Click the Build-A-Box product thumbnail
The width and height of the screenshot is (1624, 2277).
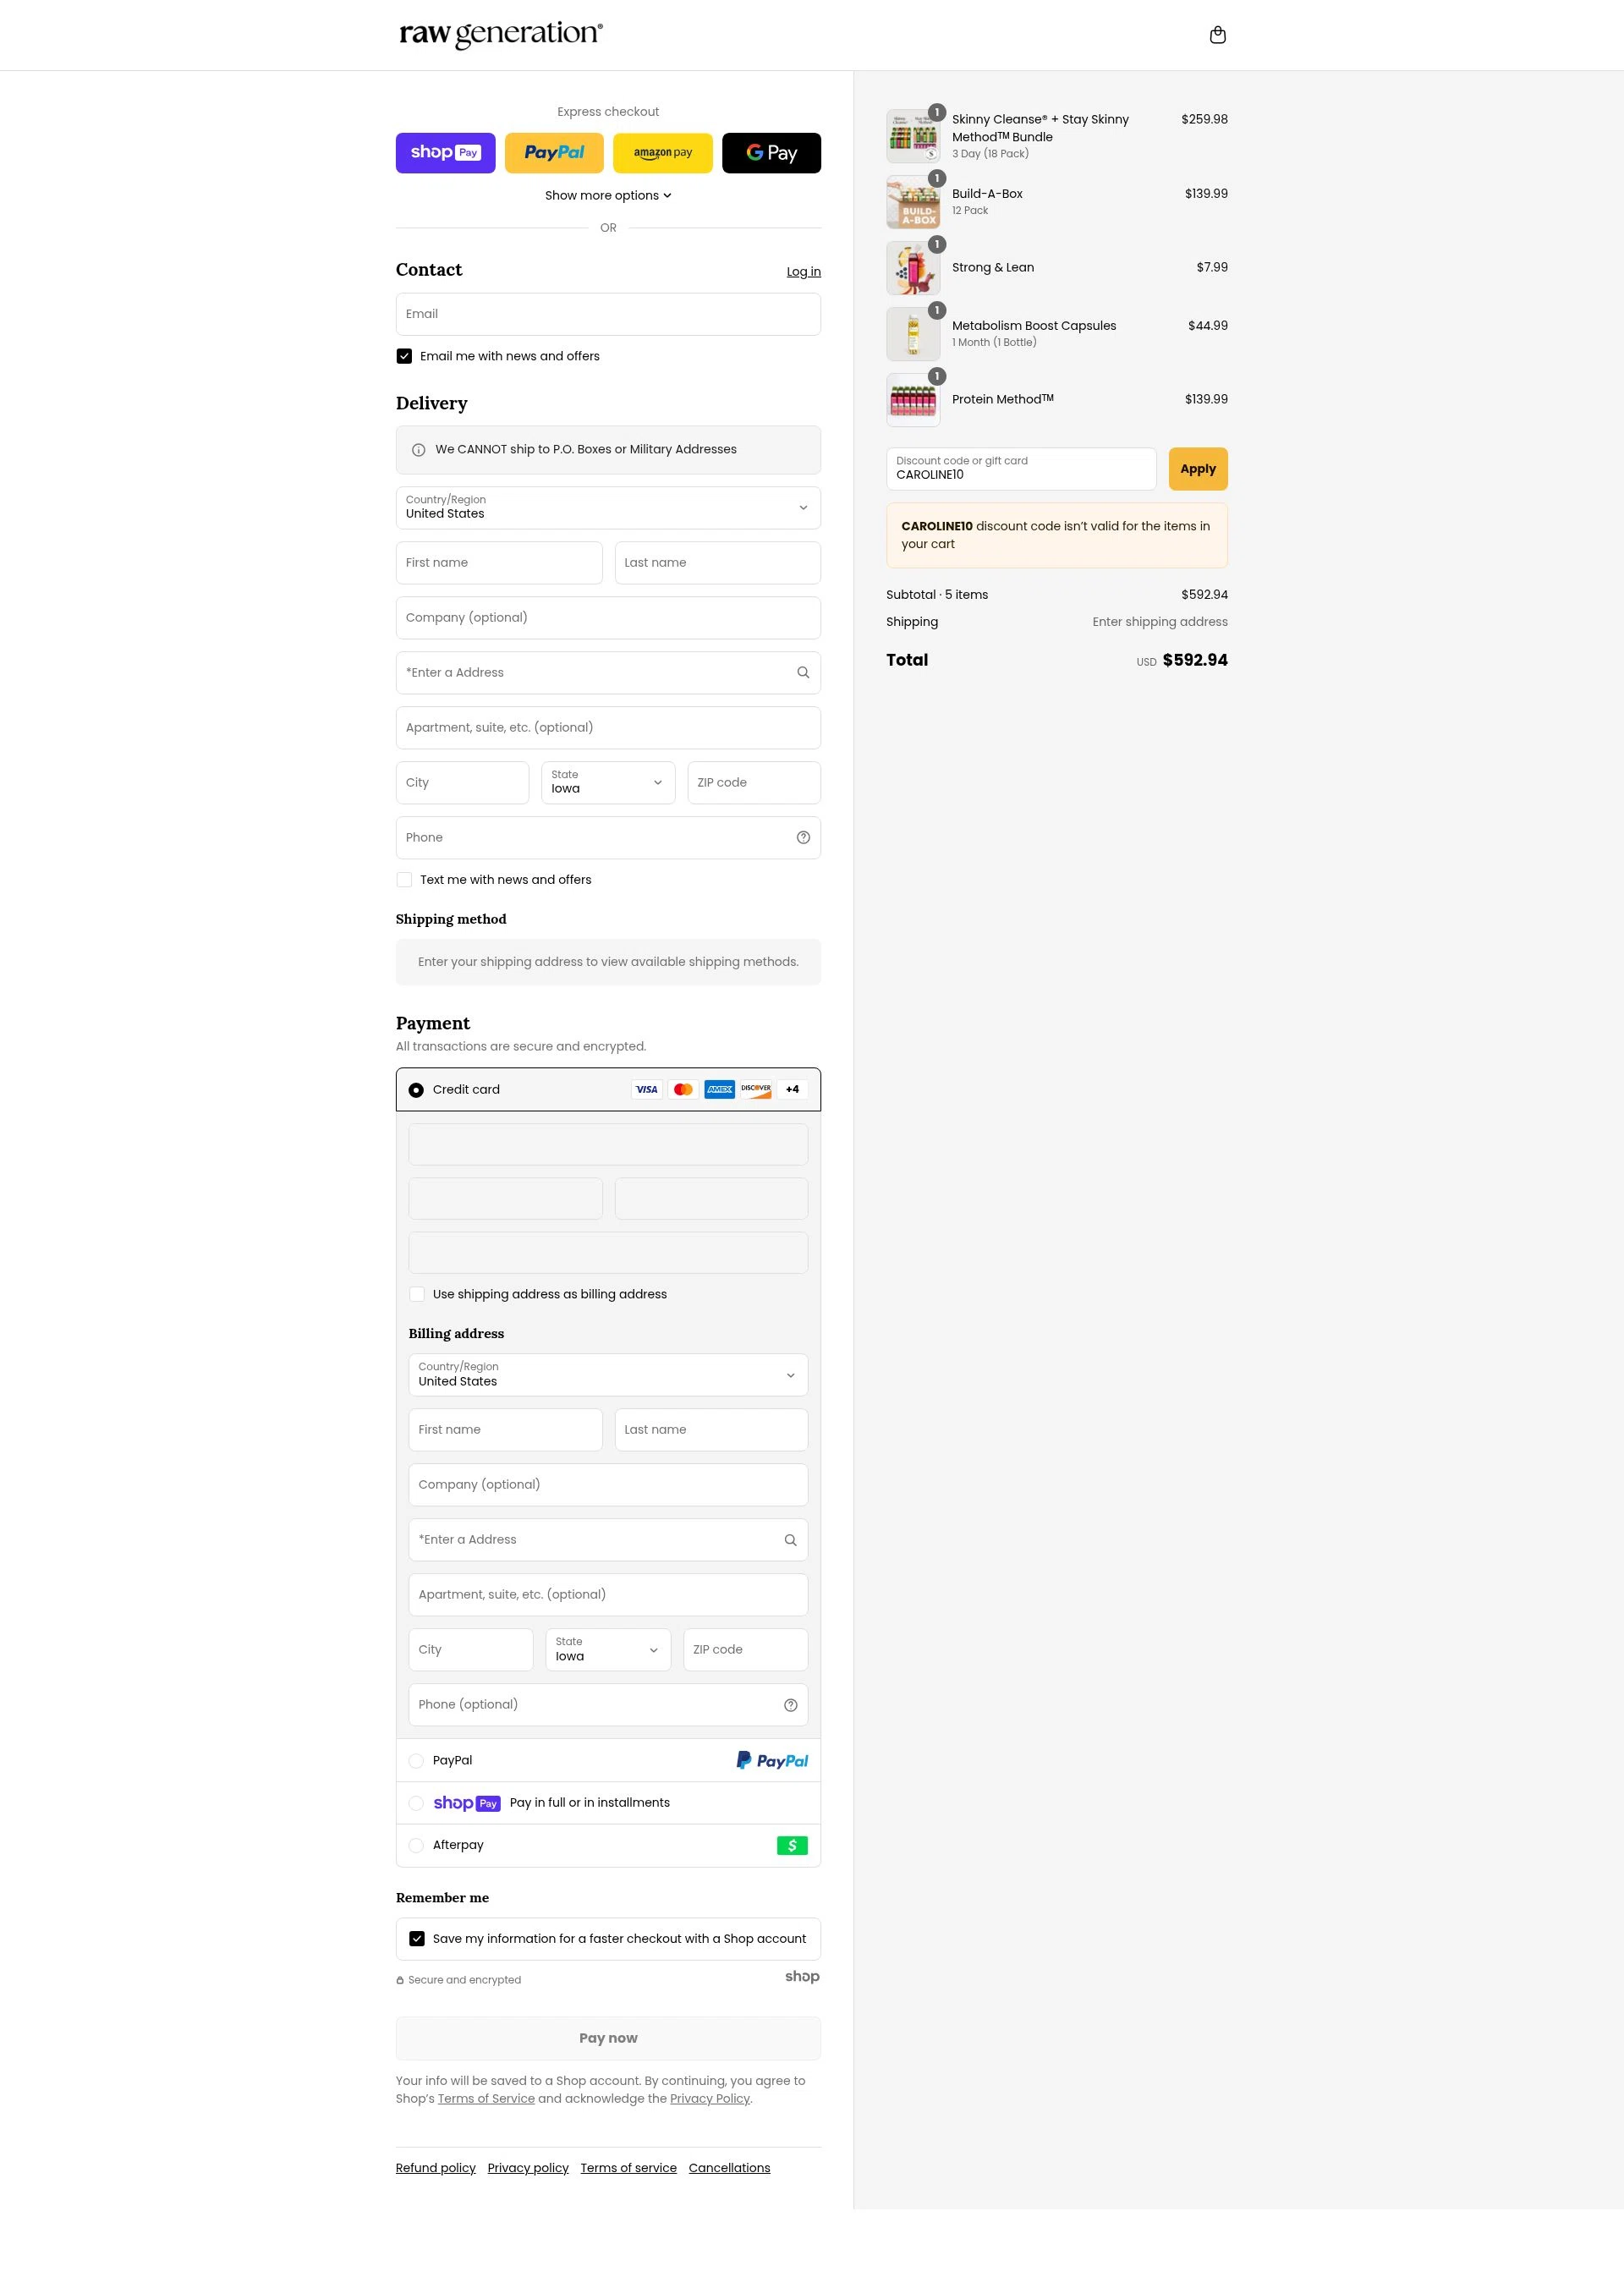point(913,202)
